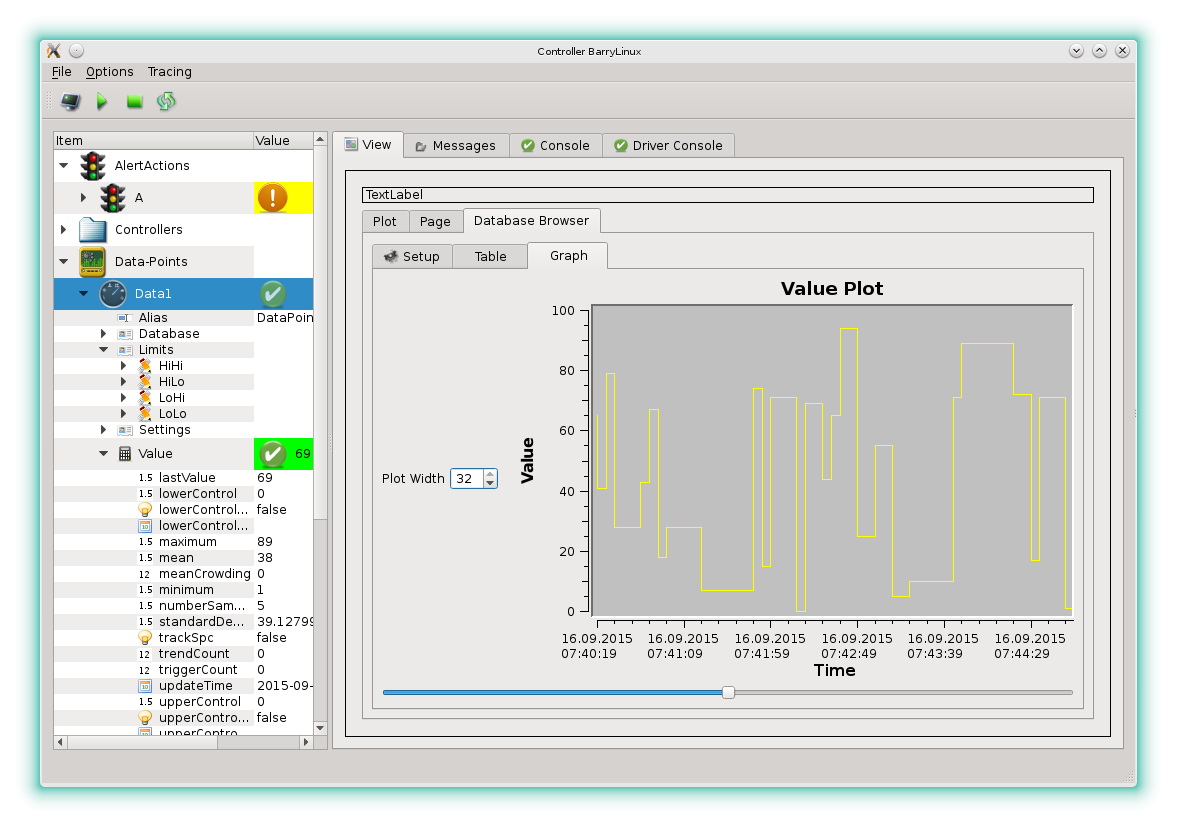Click the X11 application icon in title bar
This screenshot has height=827, width=1177.
click(53, 51)
